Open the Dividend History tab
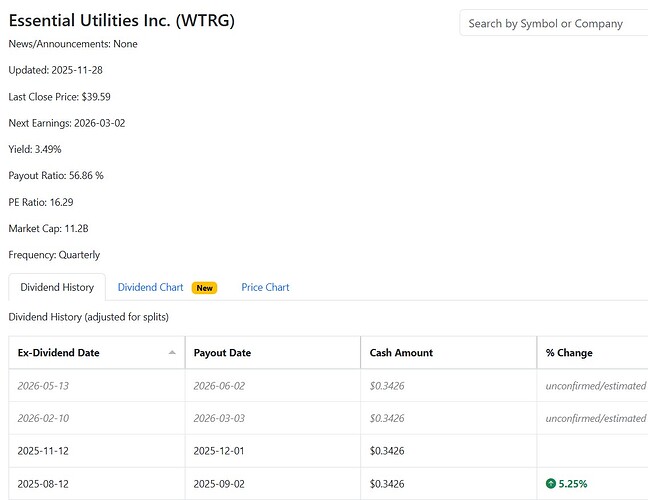 (56, 287)
